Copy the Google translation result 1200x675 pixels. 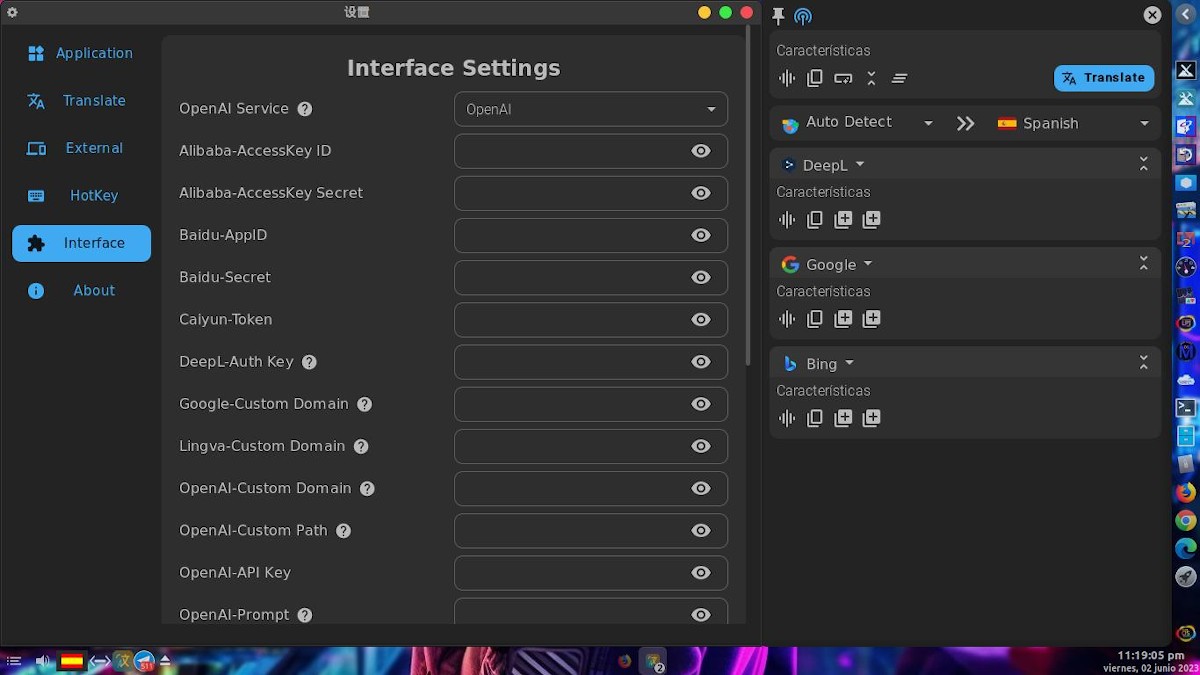click(815, 319)
